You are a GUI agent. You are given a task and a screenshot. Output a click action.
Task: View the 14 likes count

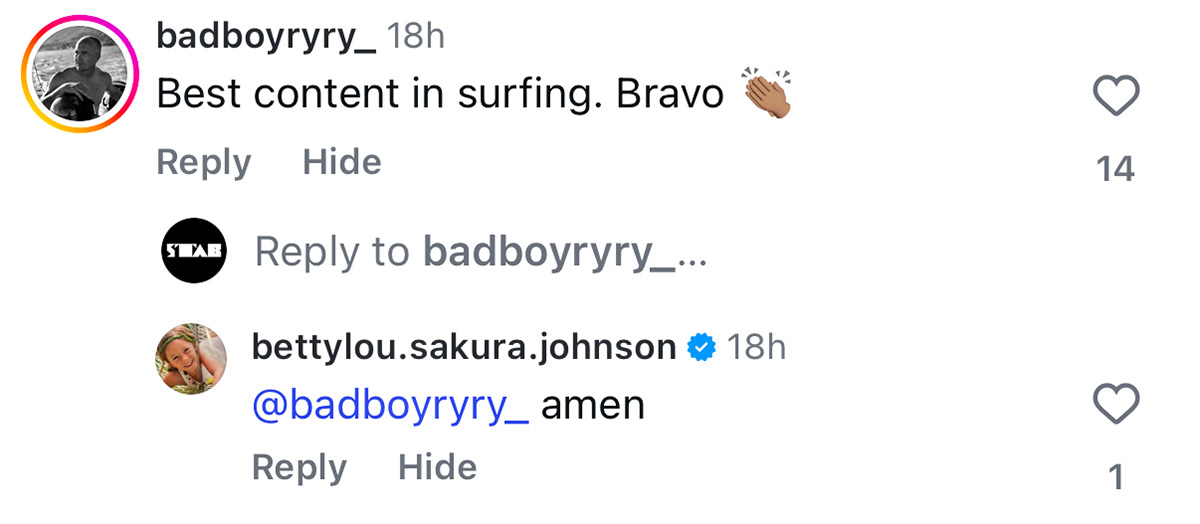coord(1116,170)
